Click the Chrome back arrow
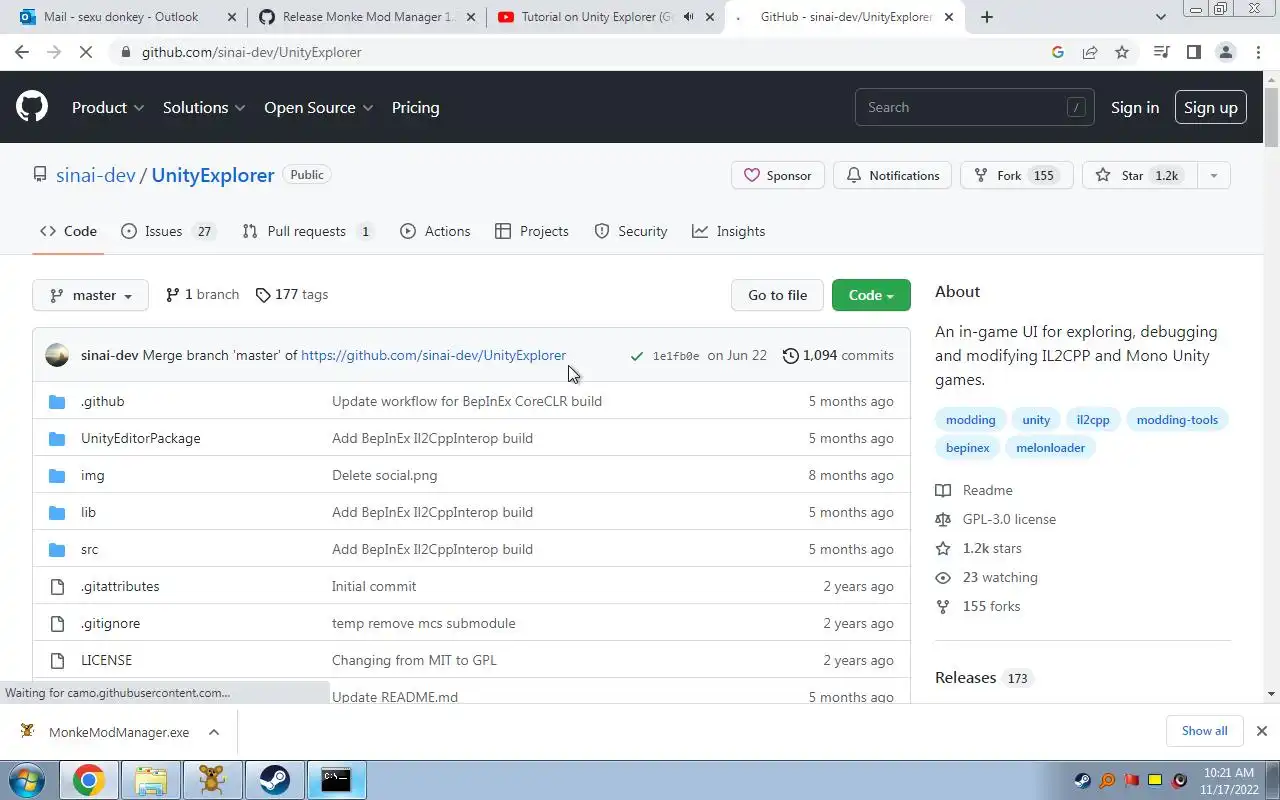 22,52
